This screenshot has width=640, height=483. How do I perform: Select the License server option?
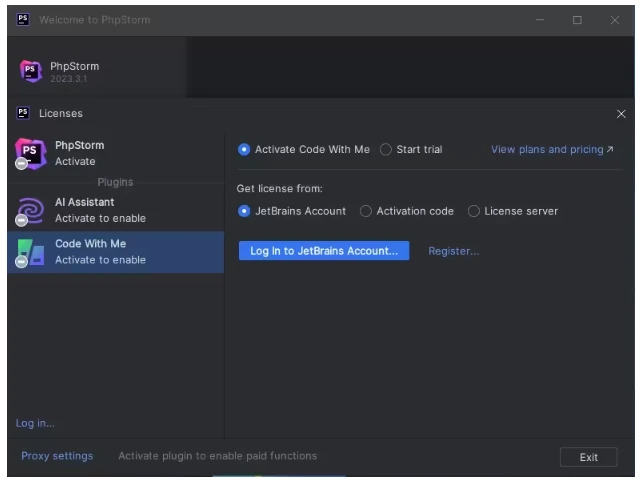click(x=474, y=211)
